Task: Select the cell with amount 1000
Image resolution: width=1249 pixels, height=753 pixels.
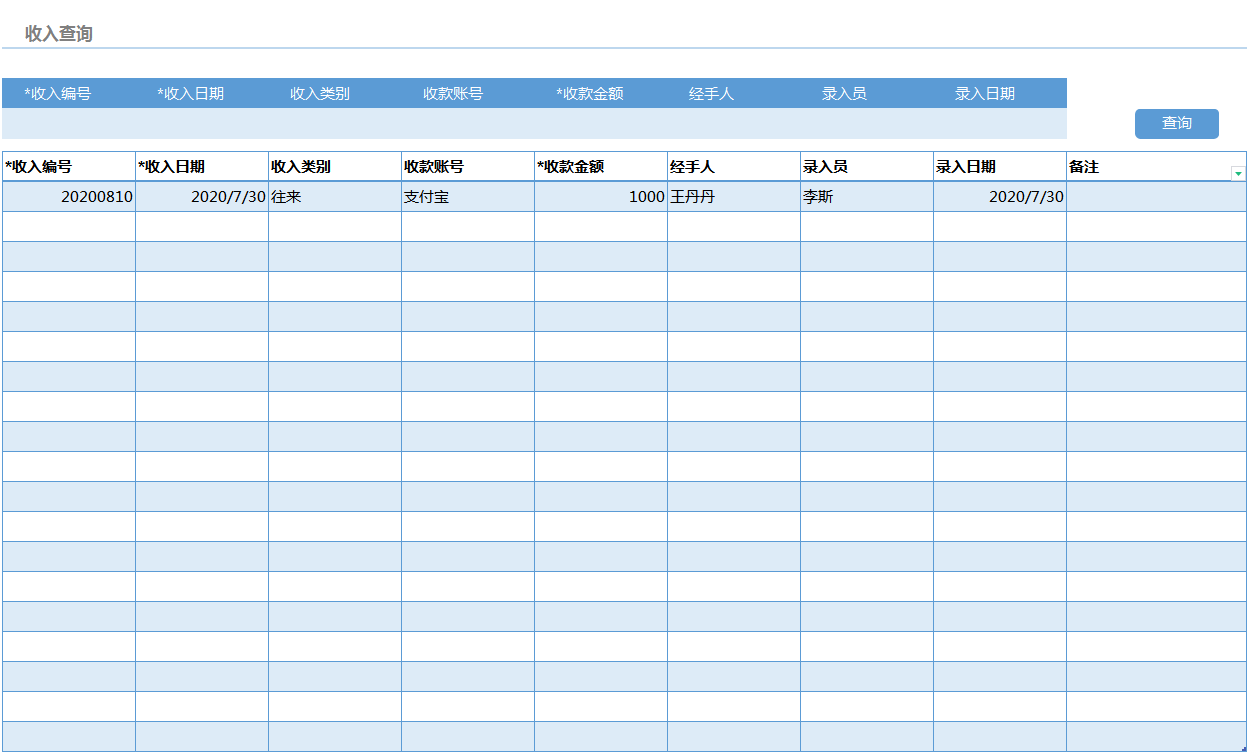Action: (x=600, y=197)
